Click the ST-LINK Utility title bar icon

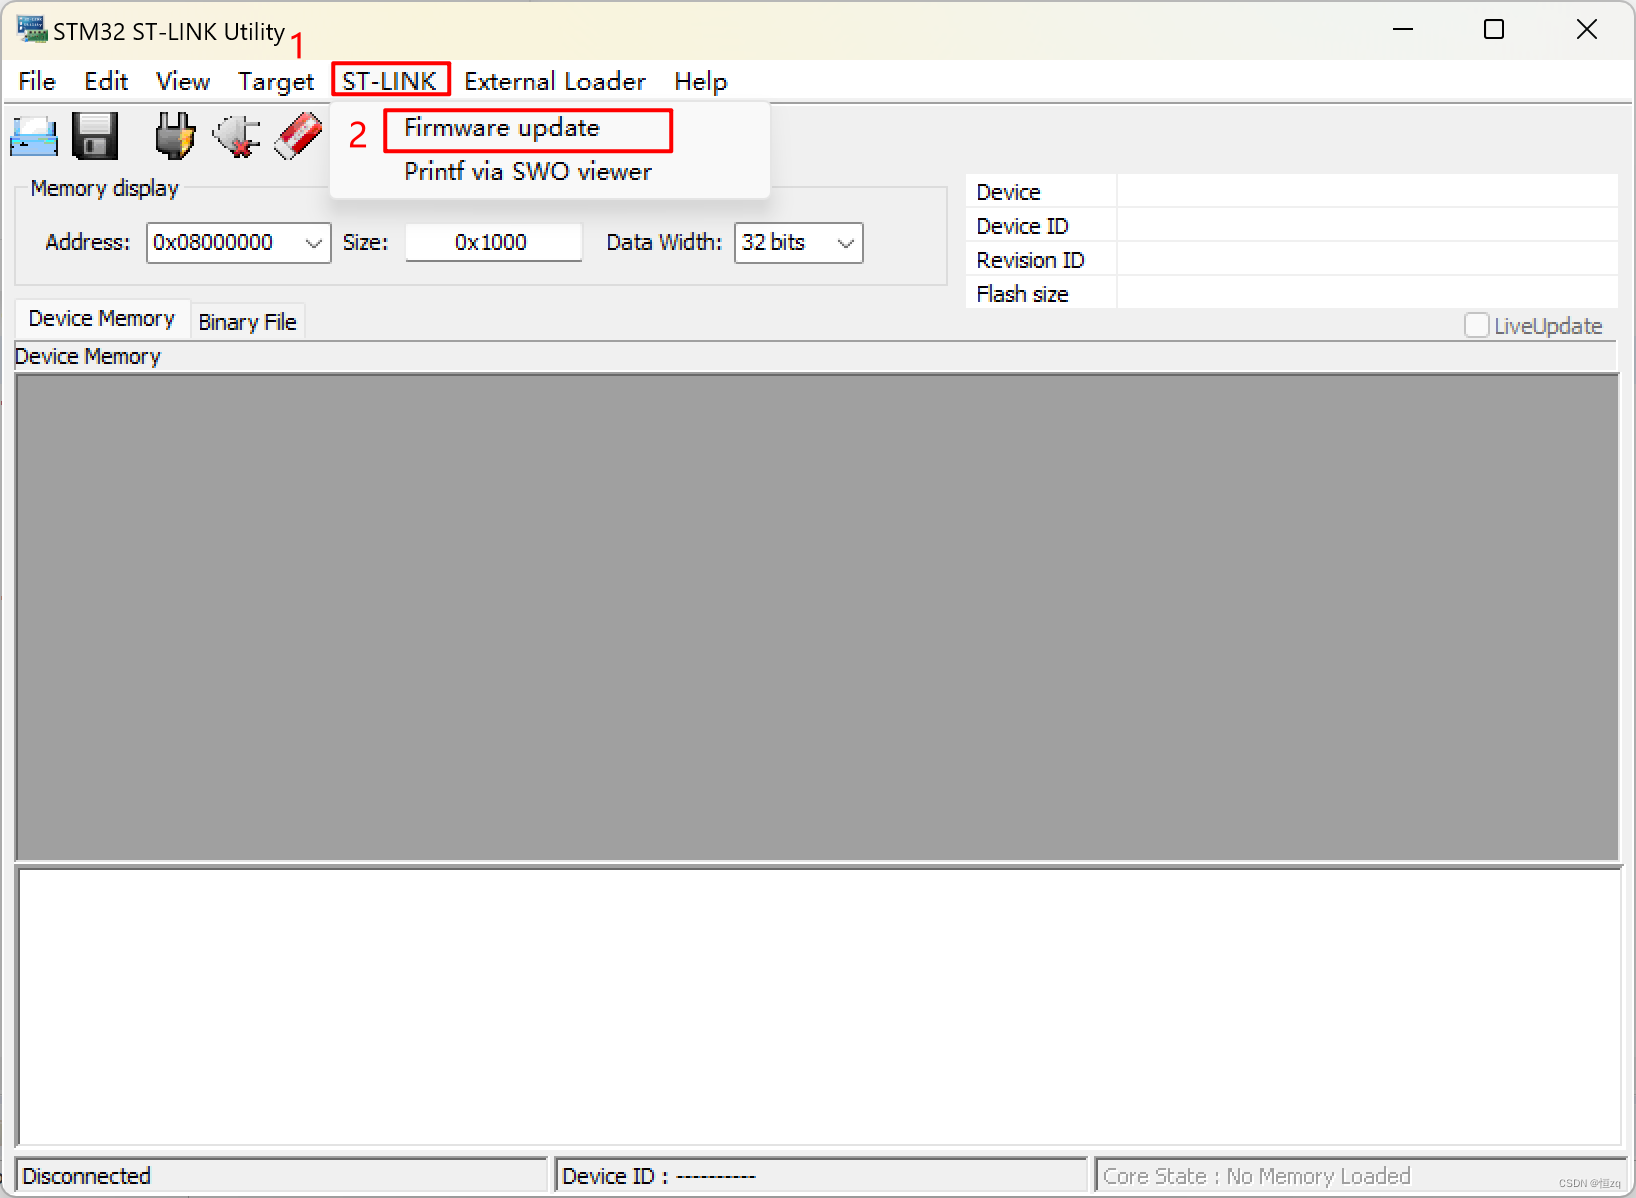pos(31,29)
